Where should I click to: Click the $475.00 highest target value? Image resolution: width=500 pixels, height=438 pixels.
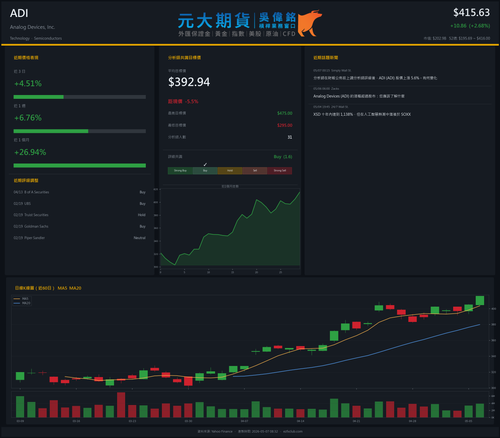(285, 113)
